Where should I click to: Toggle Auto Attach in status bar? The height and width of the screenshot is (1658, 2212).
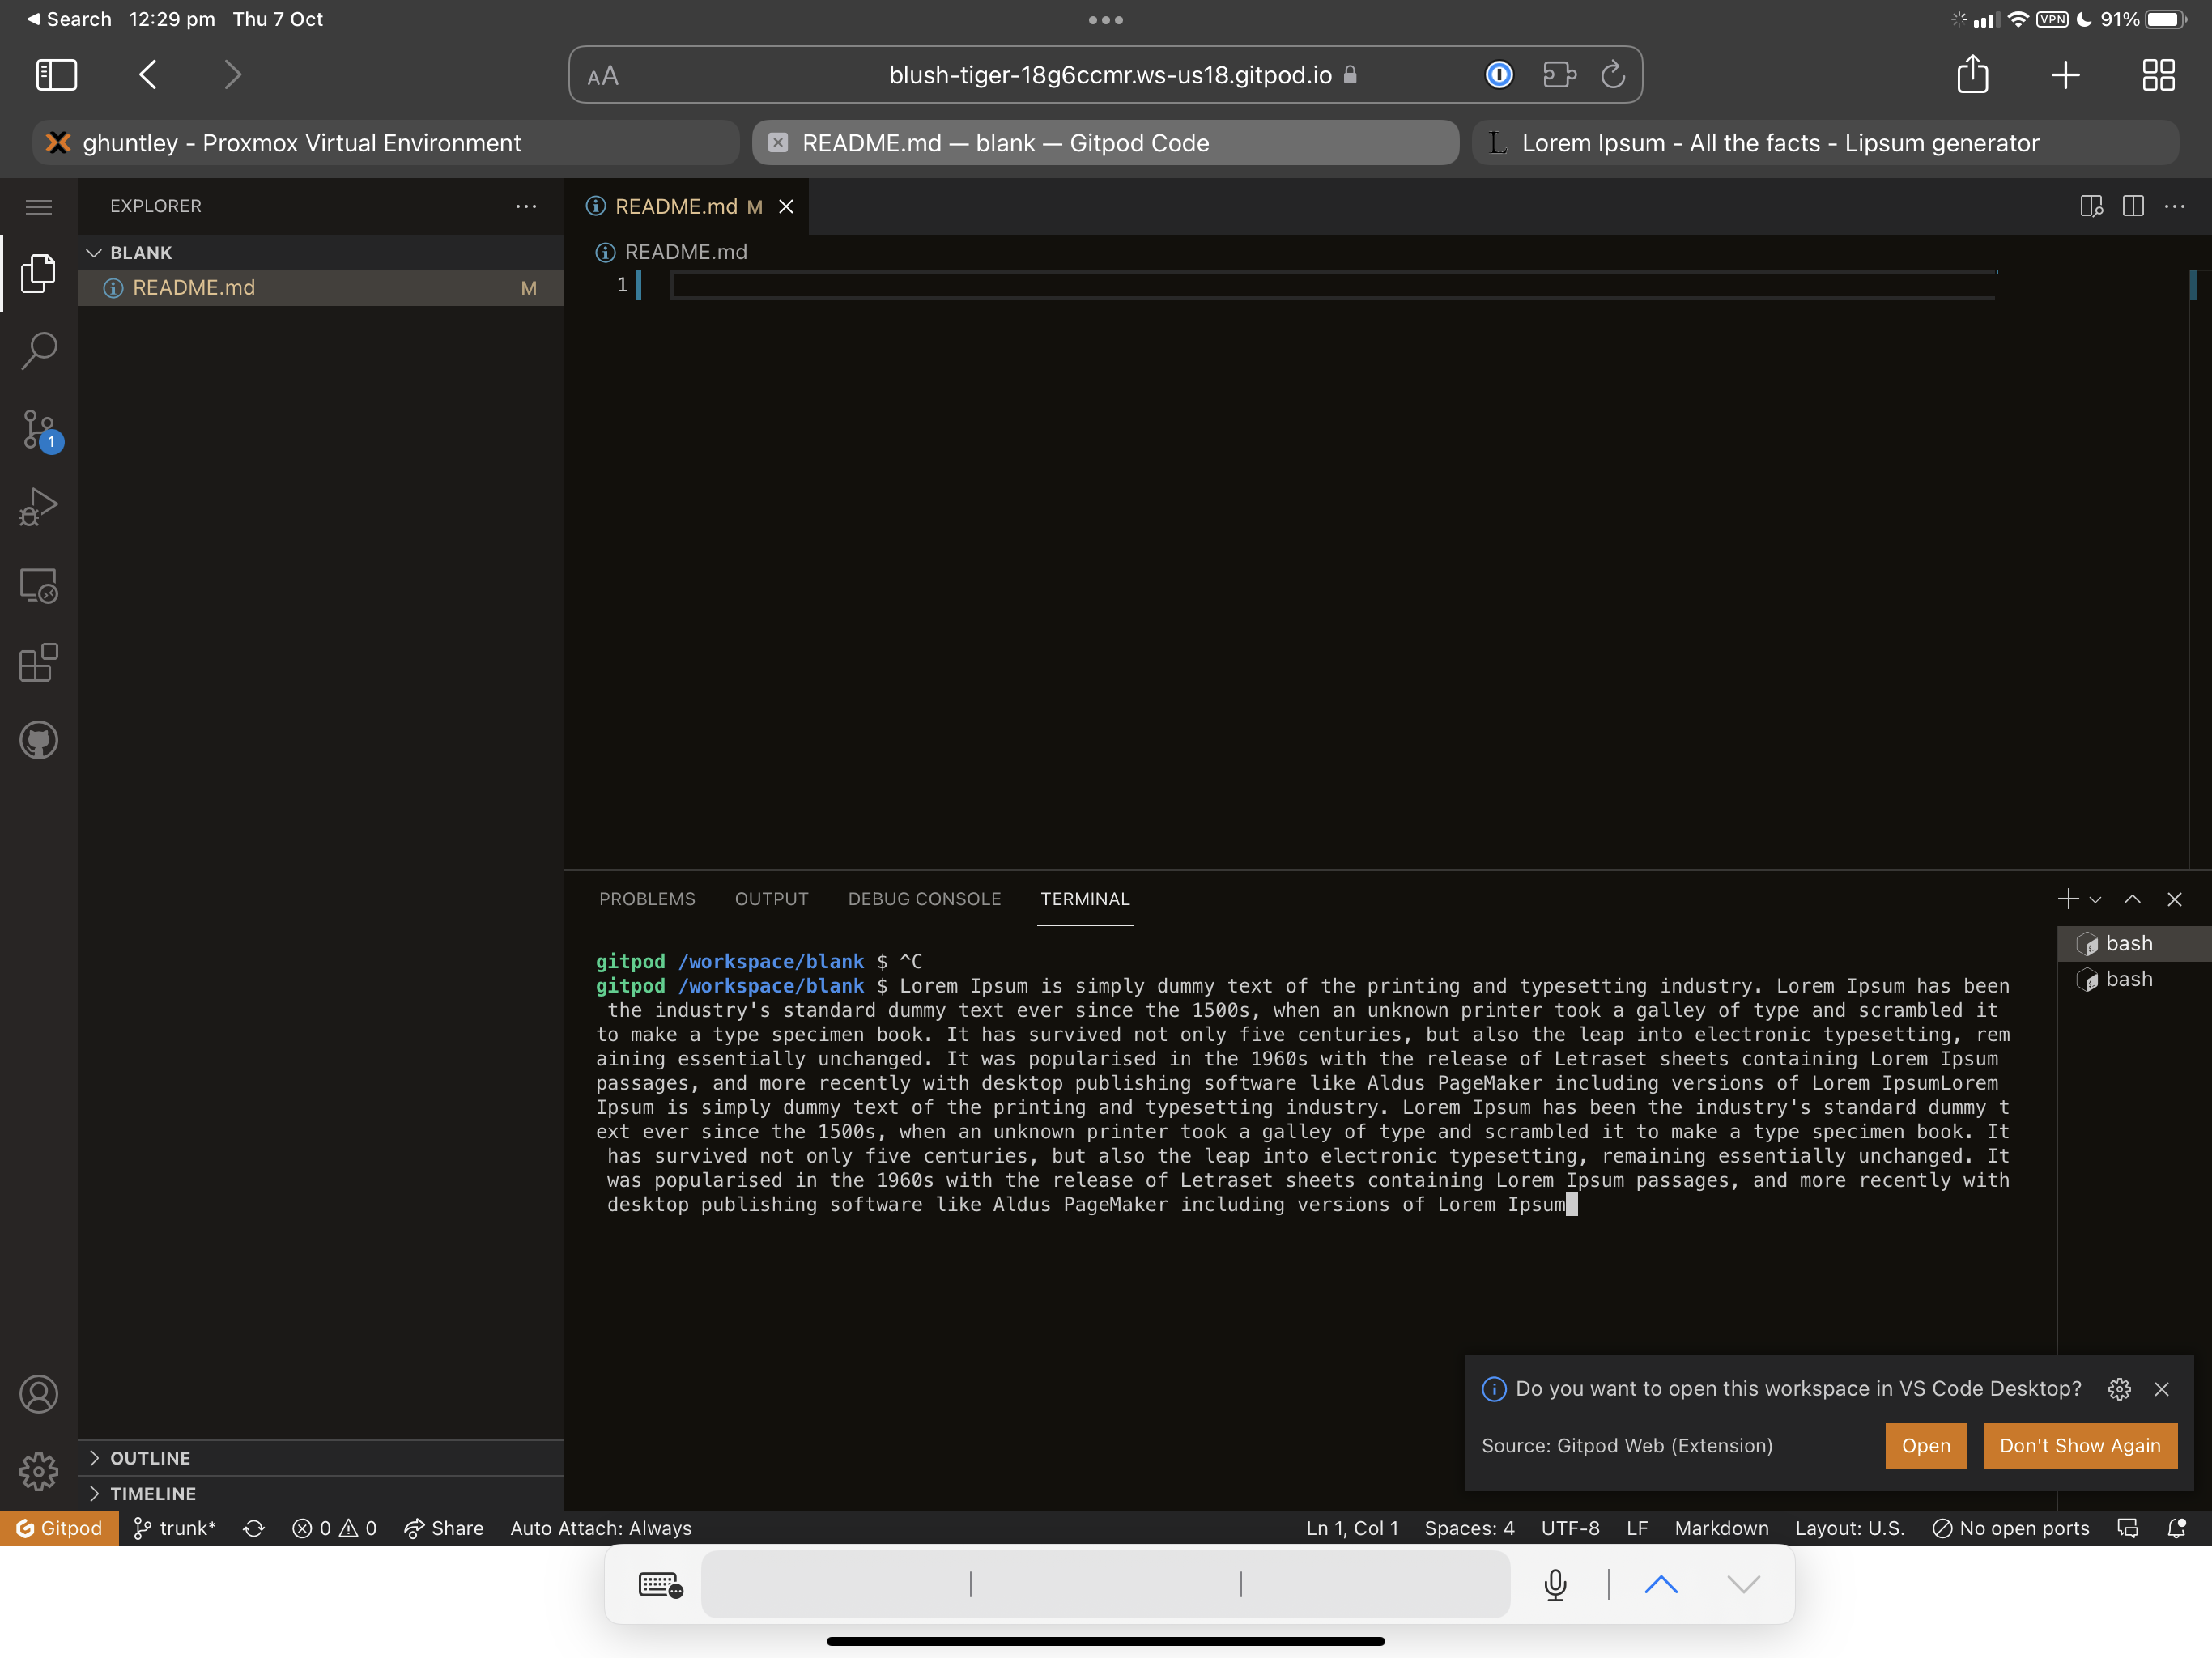coord(600,1528)
